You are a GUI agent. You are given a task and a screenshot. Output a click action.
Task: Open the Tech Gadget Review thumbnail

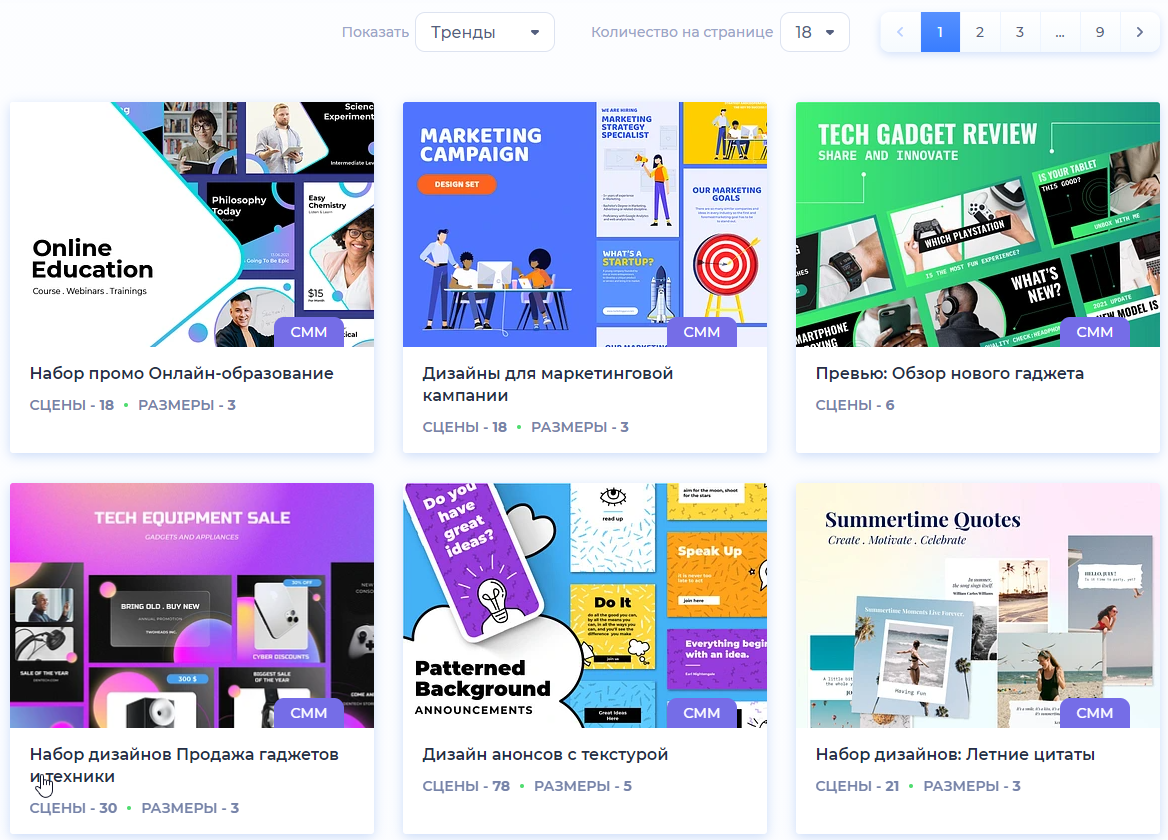(x=978, y=224)
